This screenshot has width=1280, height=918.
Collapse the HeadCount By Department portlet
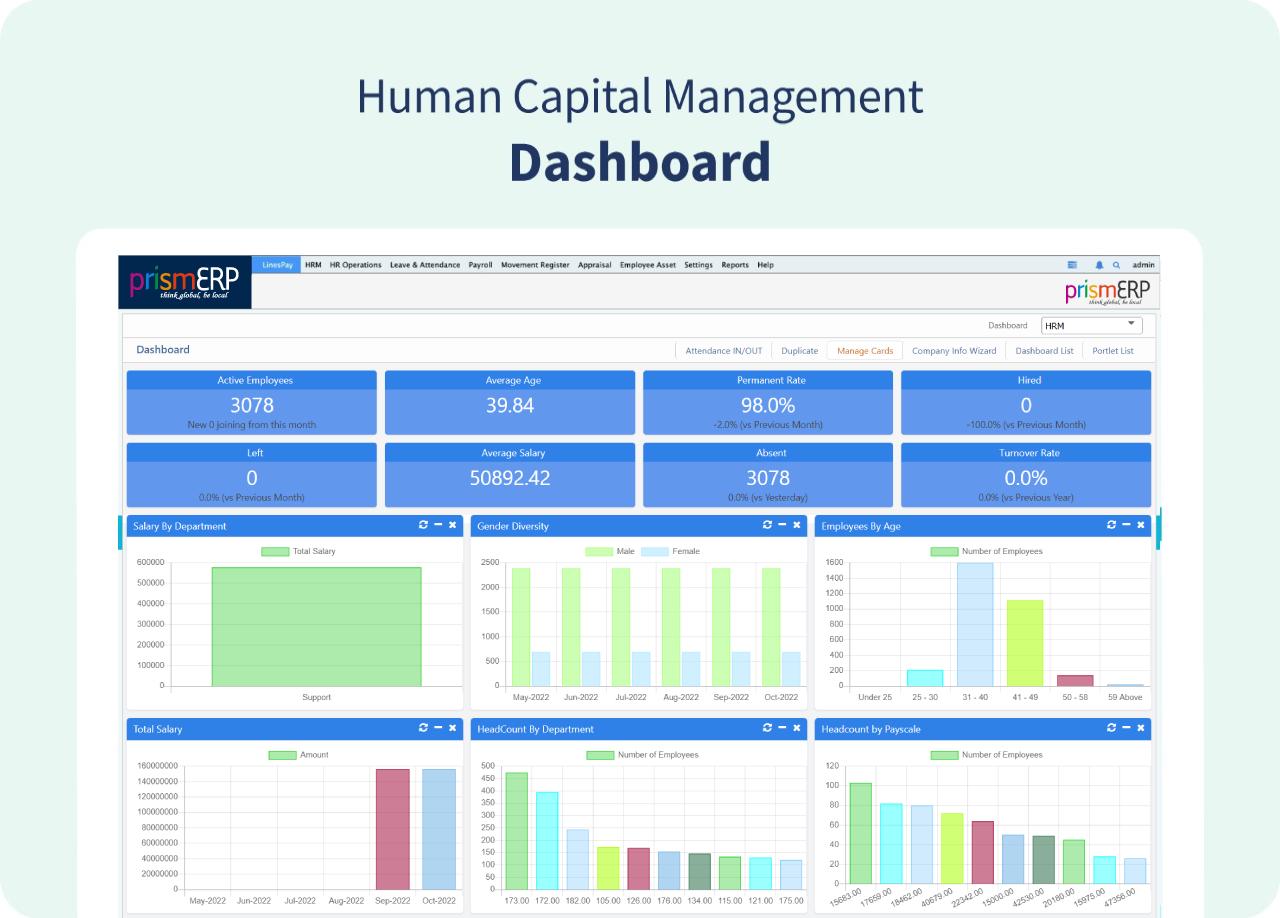[x=782, y=728]
